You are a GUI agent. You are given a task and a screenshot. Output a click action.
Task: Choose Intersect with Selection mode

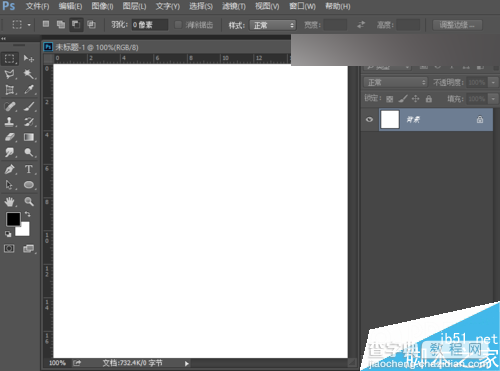pos(91,24)
